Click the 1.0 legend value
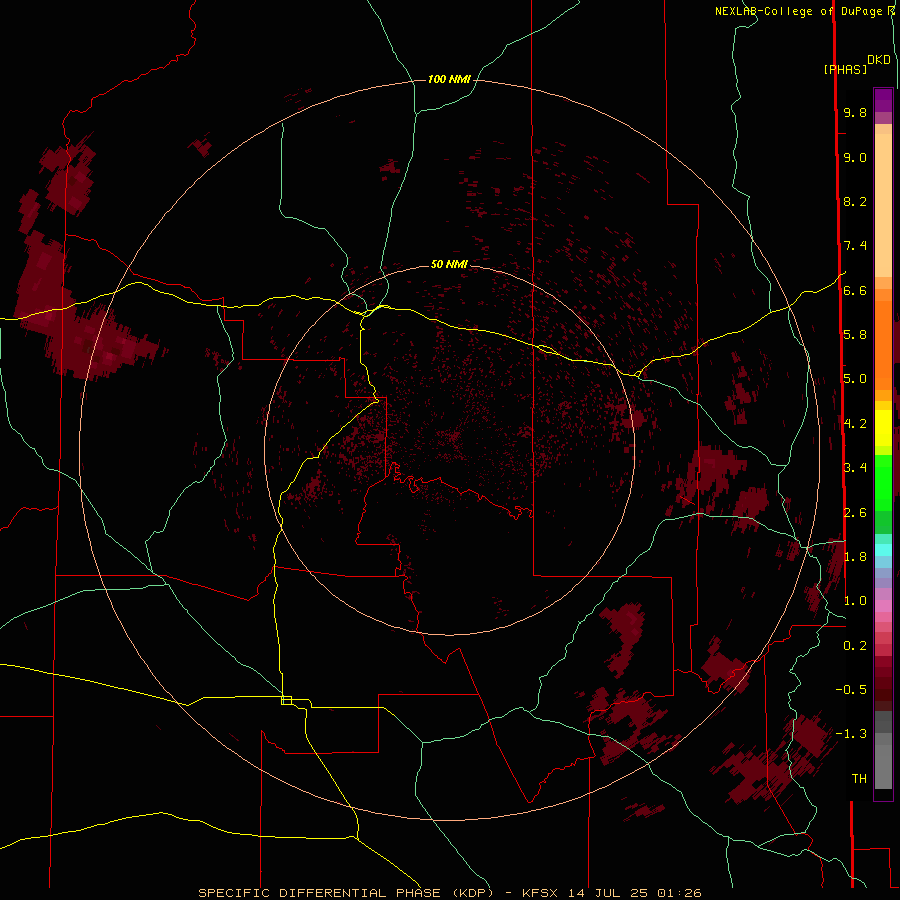This screenshot has width=900, height=900. click(855, 601)
